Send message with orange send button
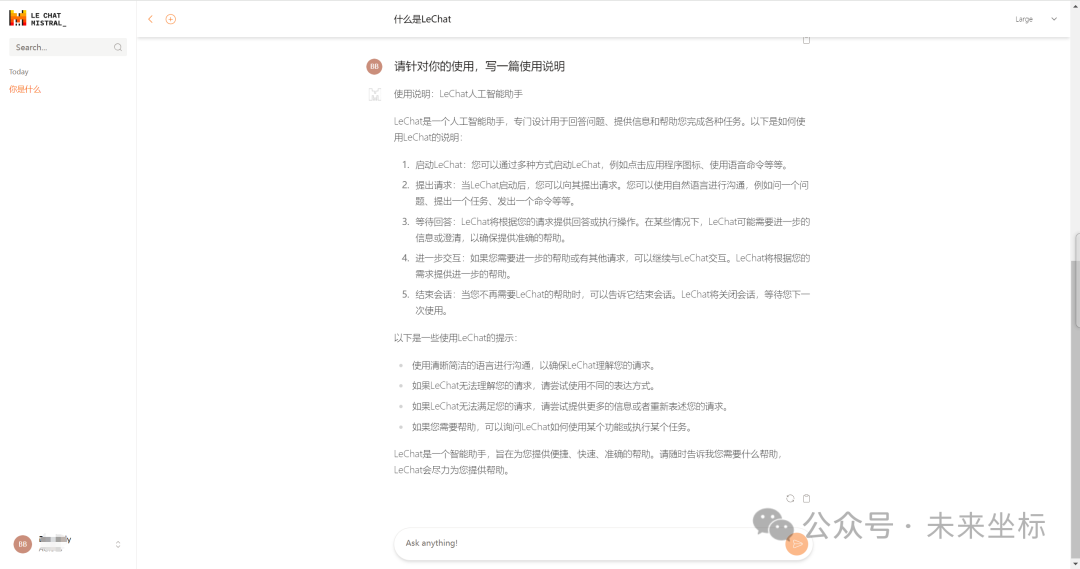The height and width of the screenshot is (569, 1080). (797, 544)
